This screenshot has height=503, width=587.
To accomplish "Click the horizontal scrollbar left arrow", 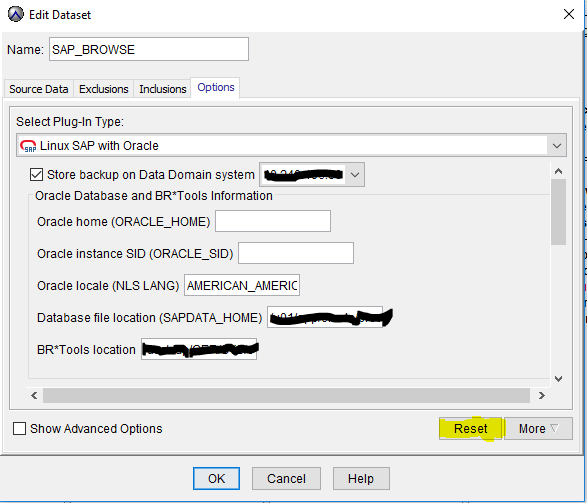I will click(34, 396).
